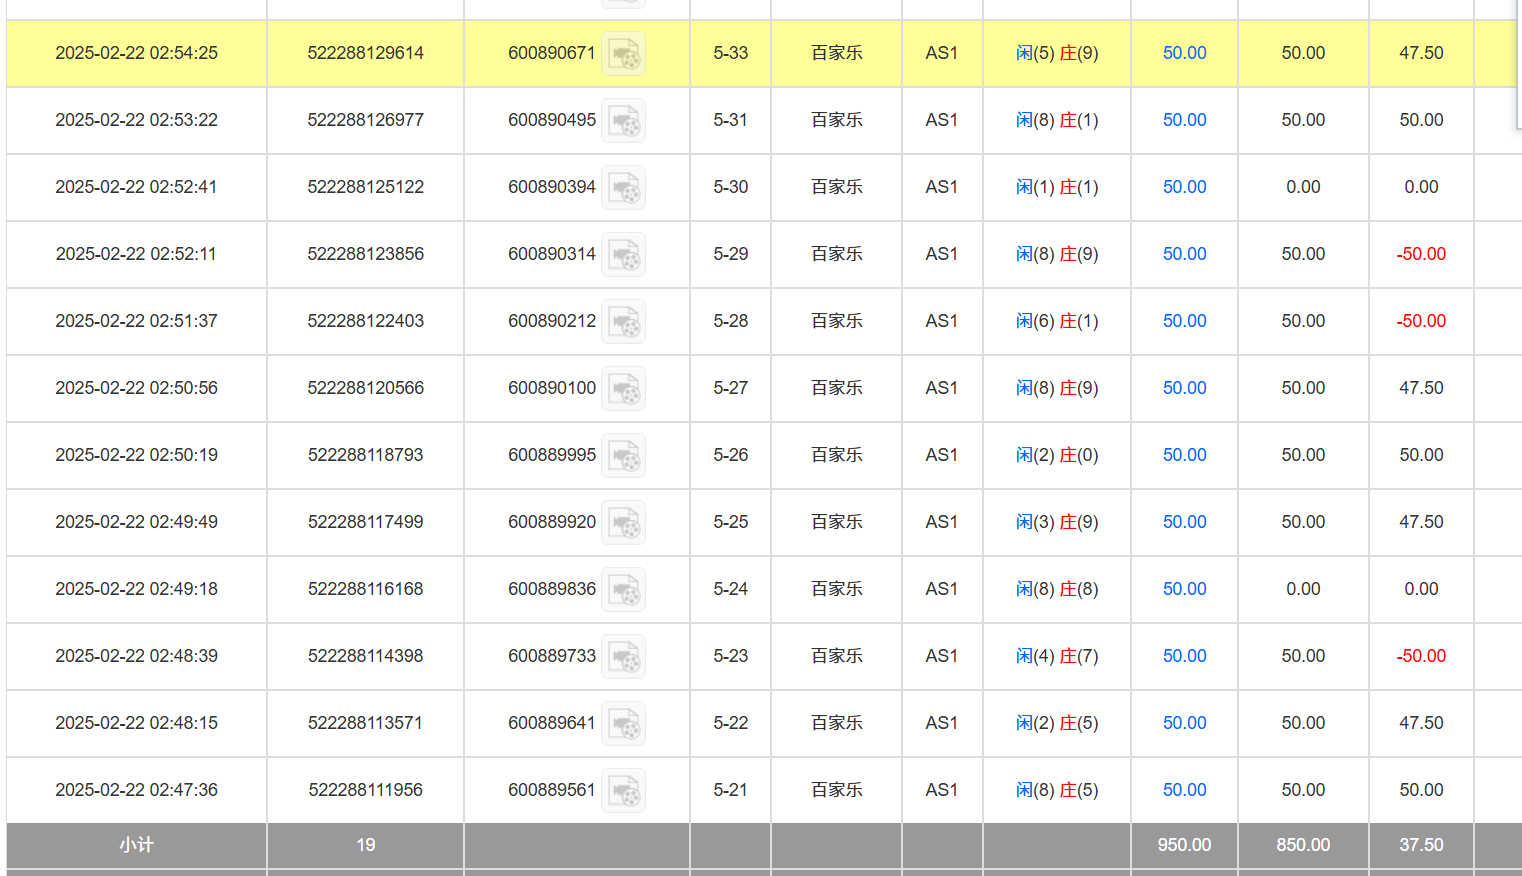Play the replay for game 600890314
The width and height of the screenshot is (1522, 876).
pos(623,255)
